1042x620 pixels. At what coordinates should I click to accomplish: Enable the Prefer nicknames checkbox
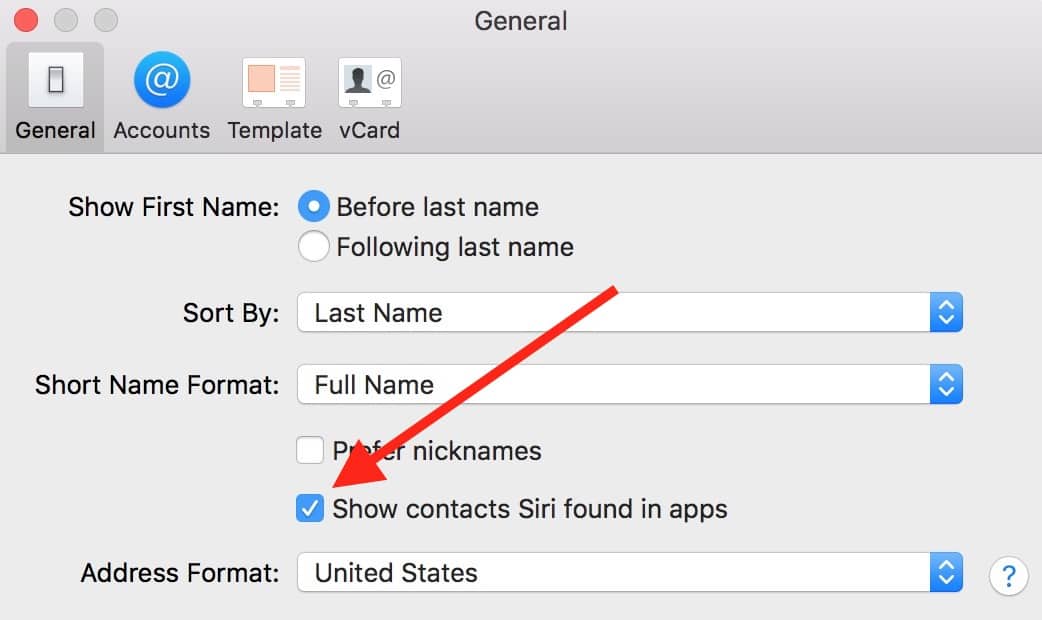click(x=310, y=450)
